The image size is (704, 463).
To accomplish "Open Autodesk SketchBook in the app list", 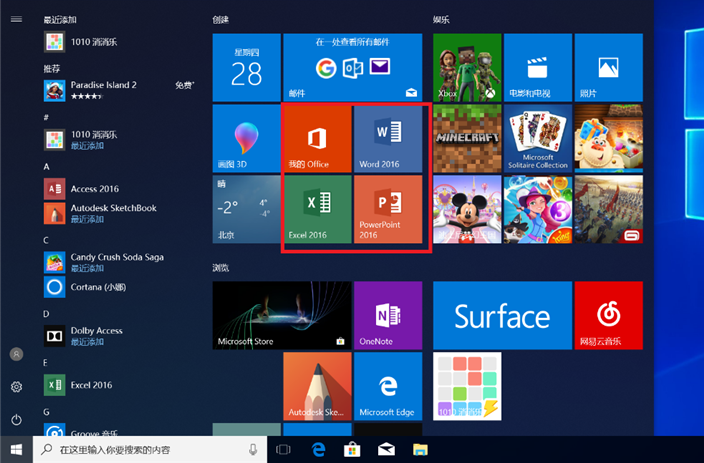I will [119, 213].
